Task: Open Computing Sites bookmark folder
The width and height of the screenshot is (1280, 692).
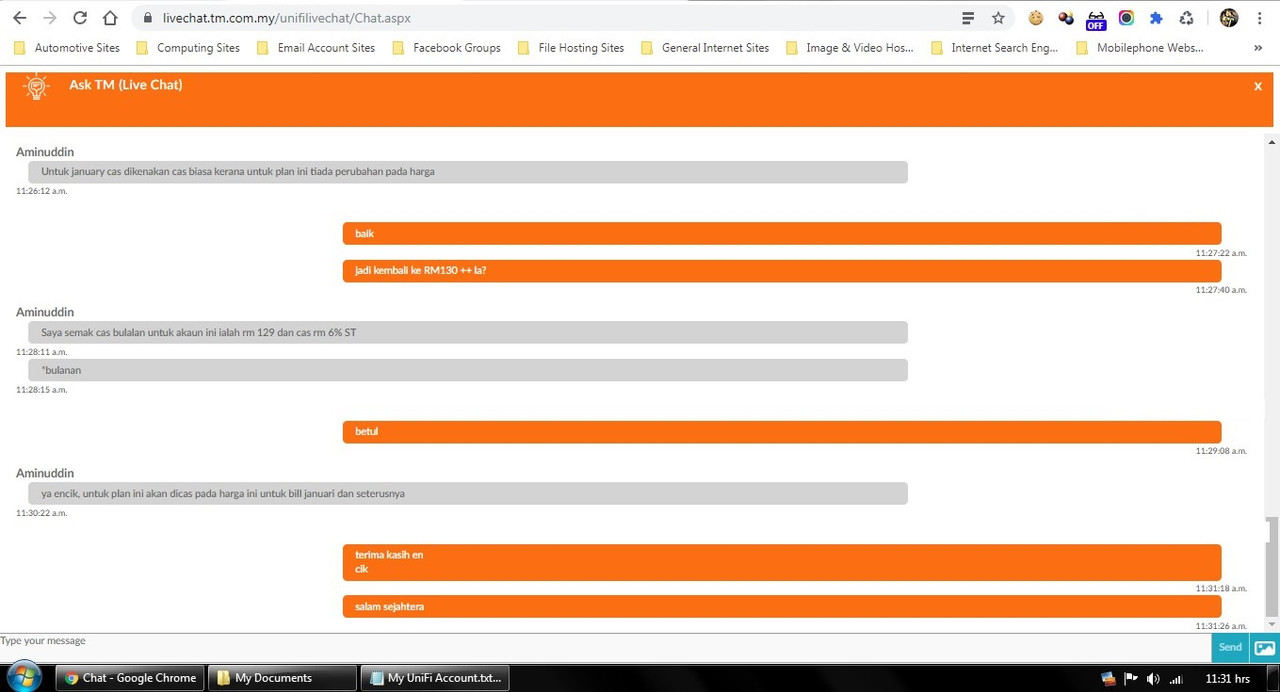Action: click(x=188, y=47)
